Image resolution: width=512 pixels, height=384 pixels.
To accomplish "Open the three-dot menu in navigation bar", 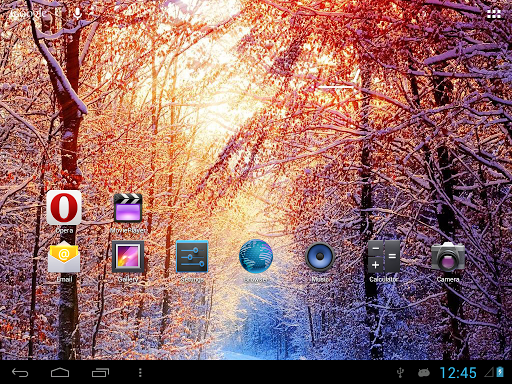I will pos(140,372).
